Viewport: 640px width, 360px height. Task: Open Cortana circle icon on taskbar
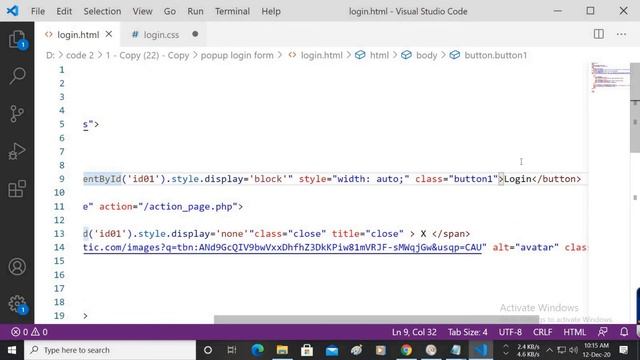208,350
